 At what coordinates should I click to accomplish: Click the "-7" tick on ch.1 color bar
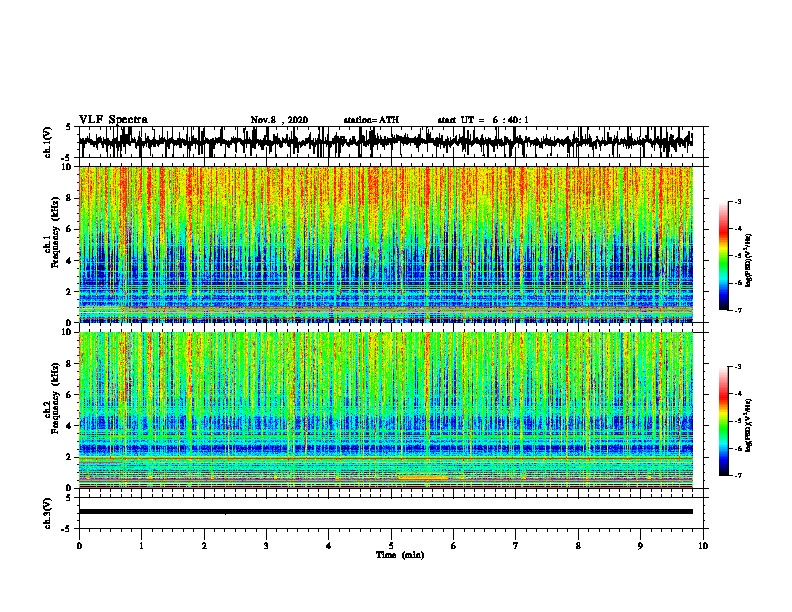pos(737,310)
